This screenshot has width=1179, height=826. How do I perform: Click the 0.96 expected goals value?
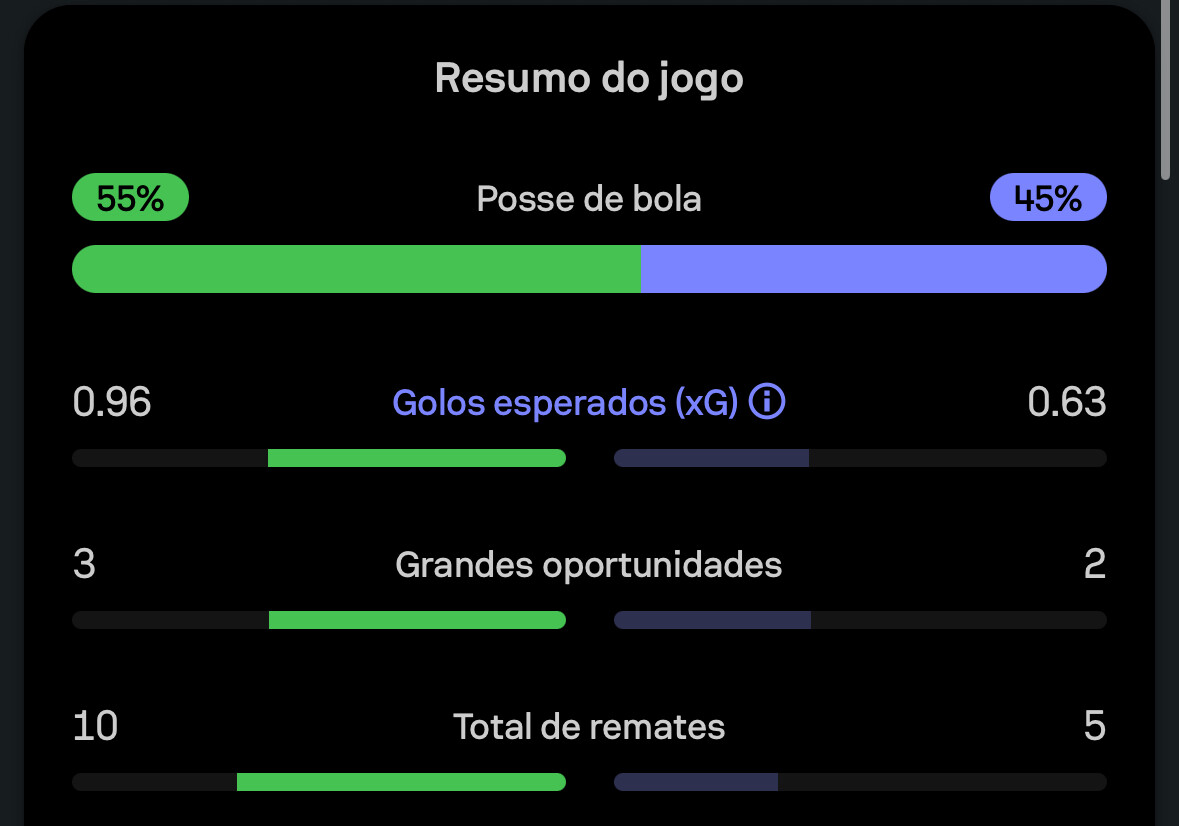point(112,403)
